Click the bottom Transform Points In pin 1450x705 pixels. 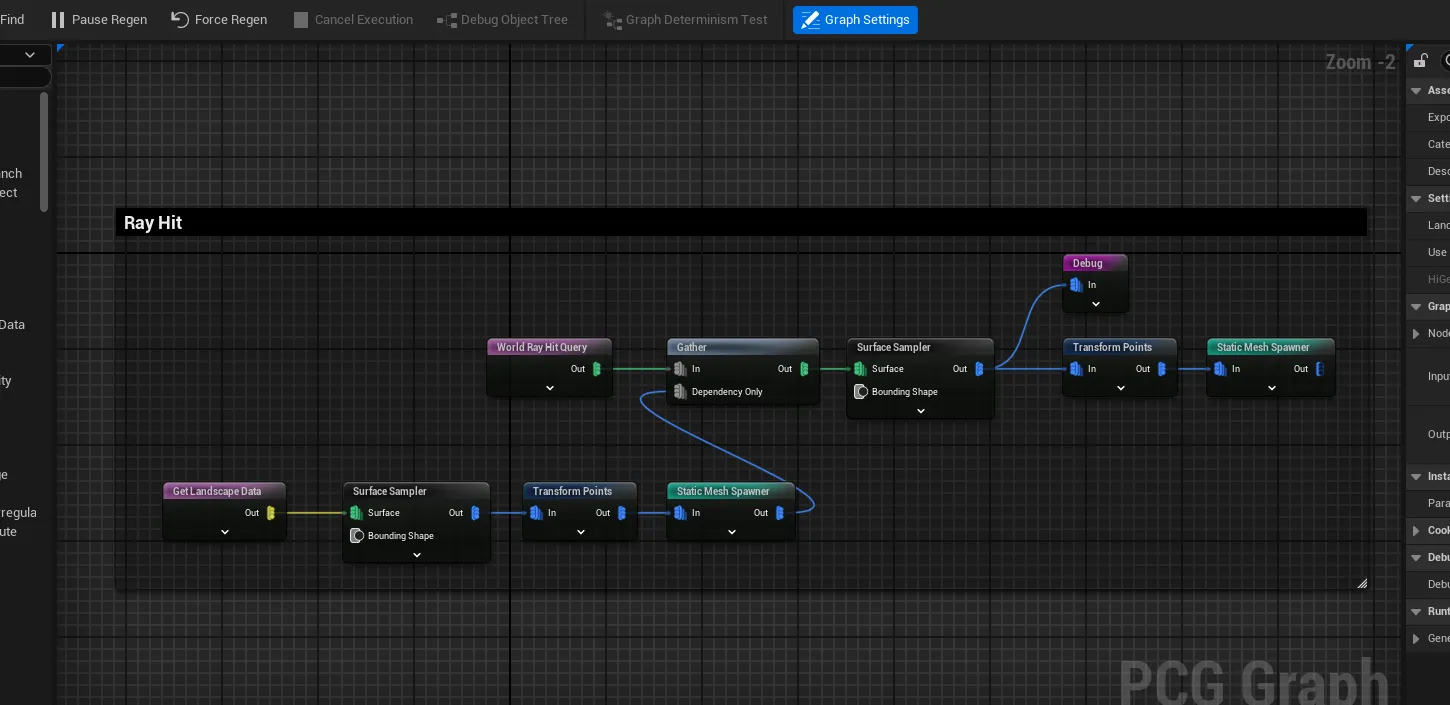pyautogui.click(x=536, y=513)
